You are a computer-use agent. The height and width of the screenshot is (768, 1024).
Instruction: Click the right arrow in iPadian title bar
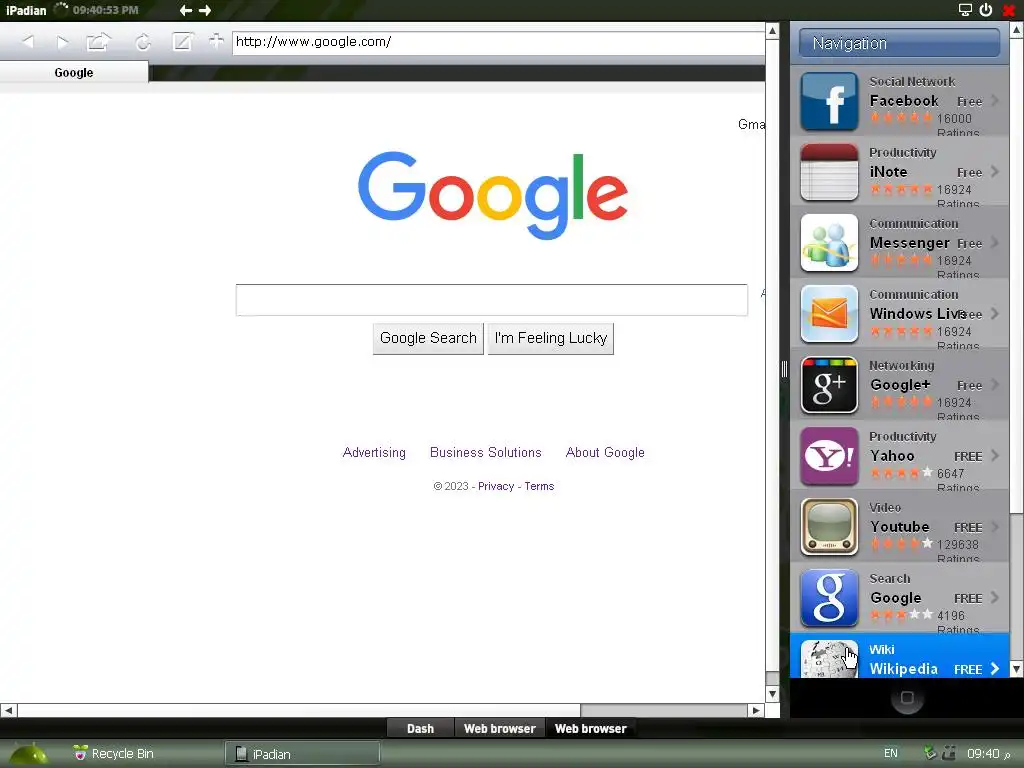click(x=205, y=10)
